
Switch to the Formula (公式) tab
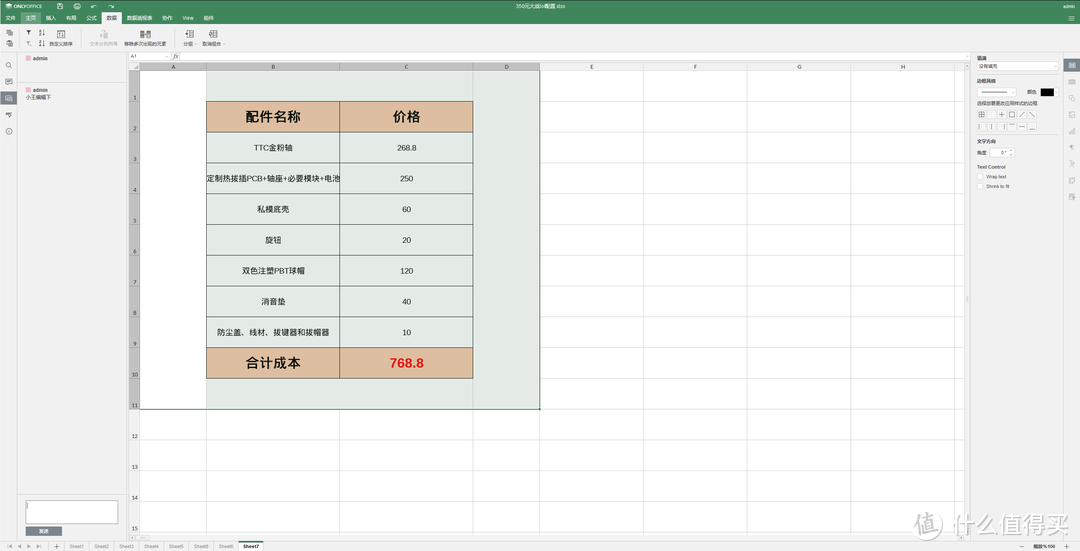click(x=91, y=18)
